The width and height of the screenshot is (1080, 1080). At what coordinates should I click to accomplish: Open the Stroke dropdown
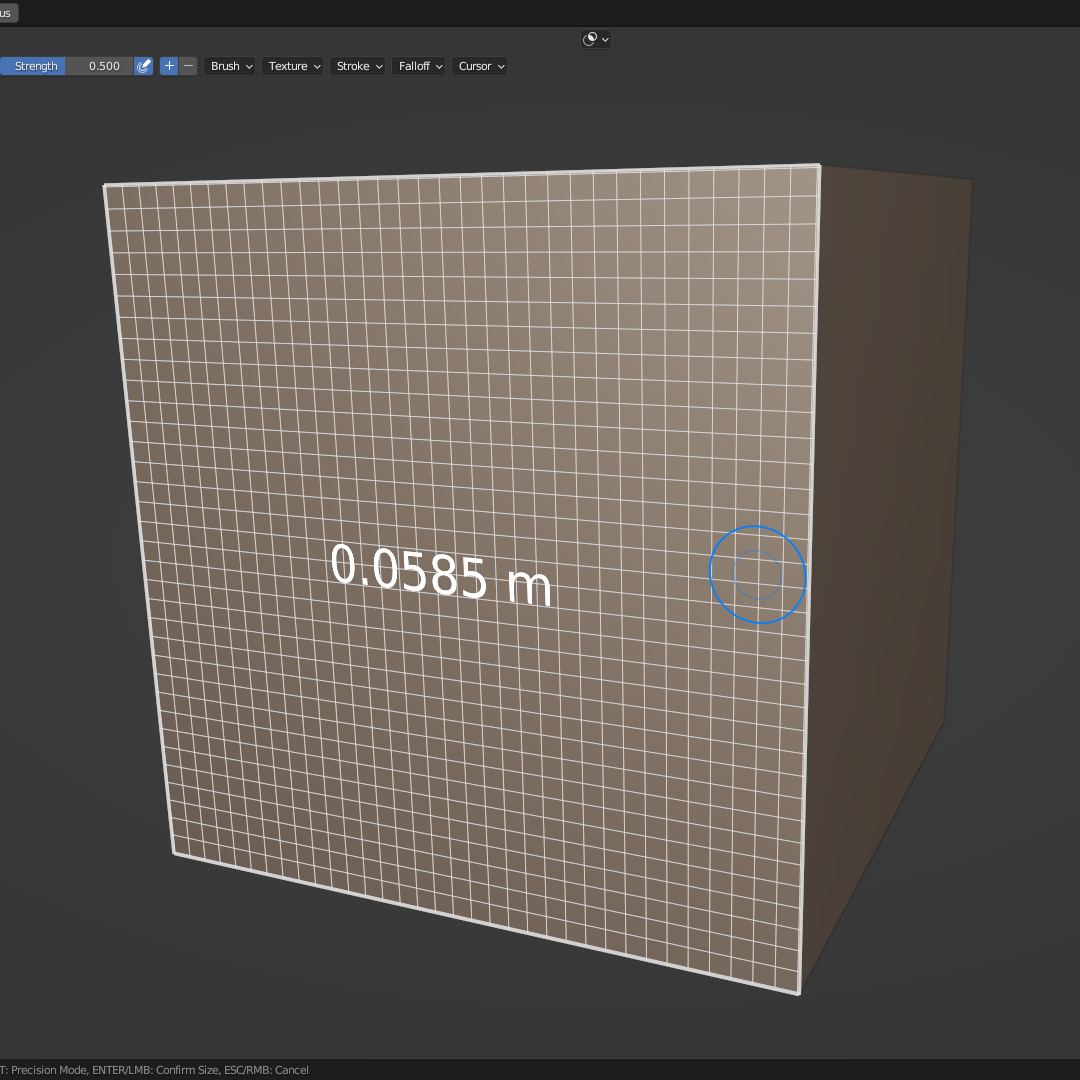[357, 66]
